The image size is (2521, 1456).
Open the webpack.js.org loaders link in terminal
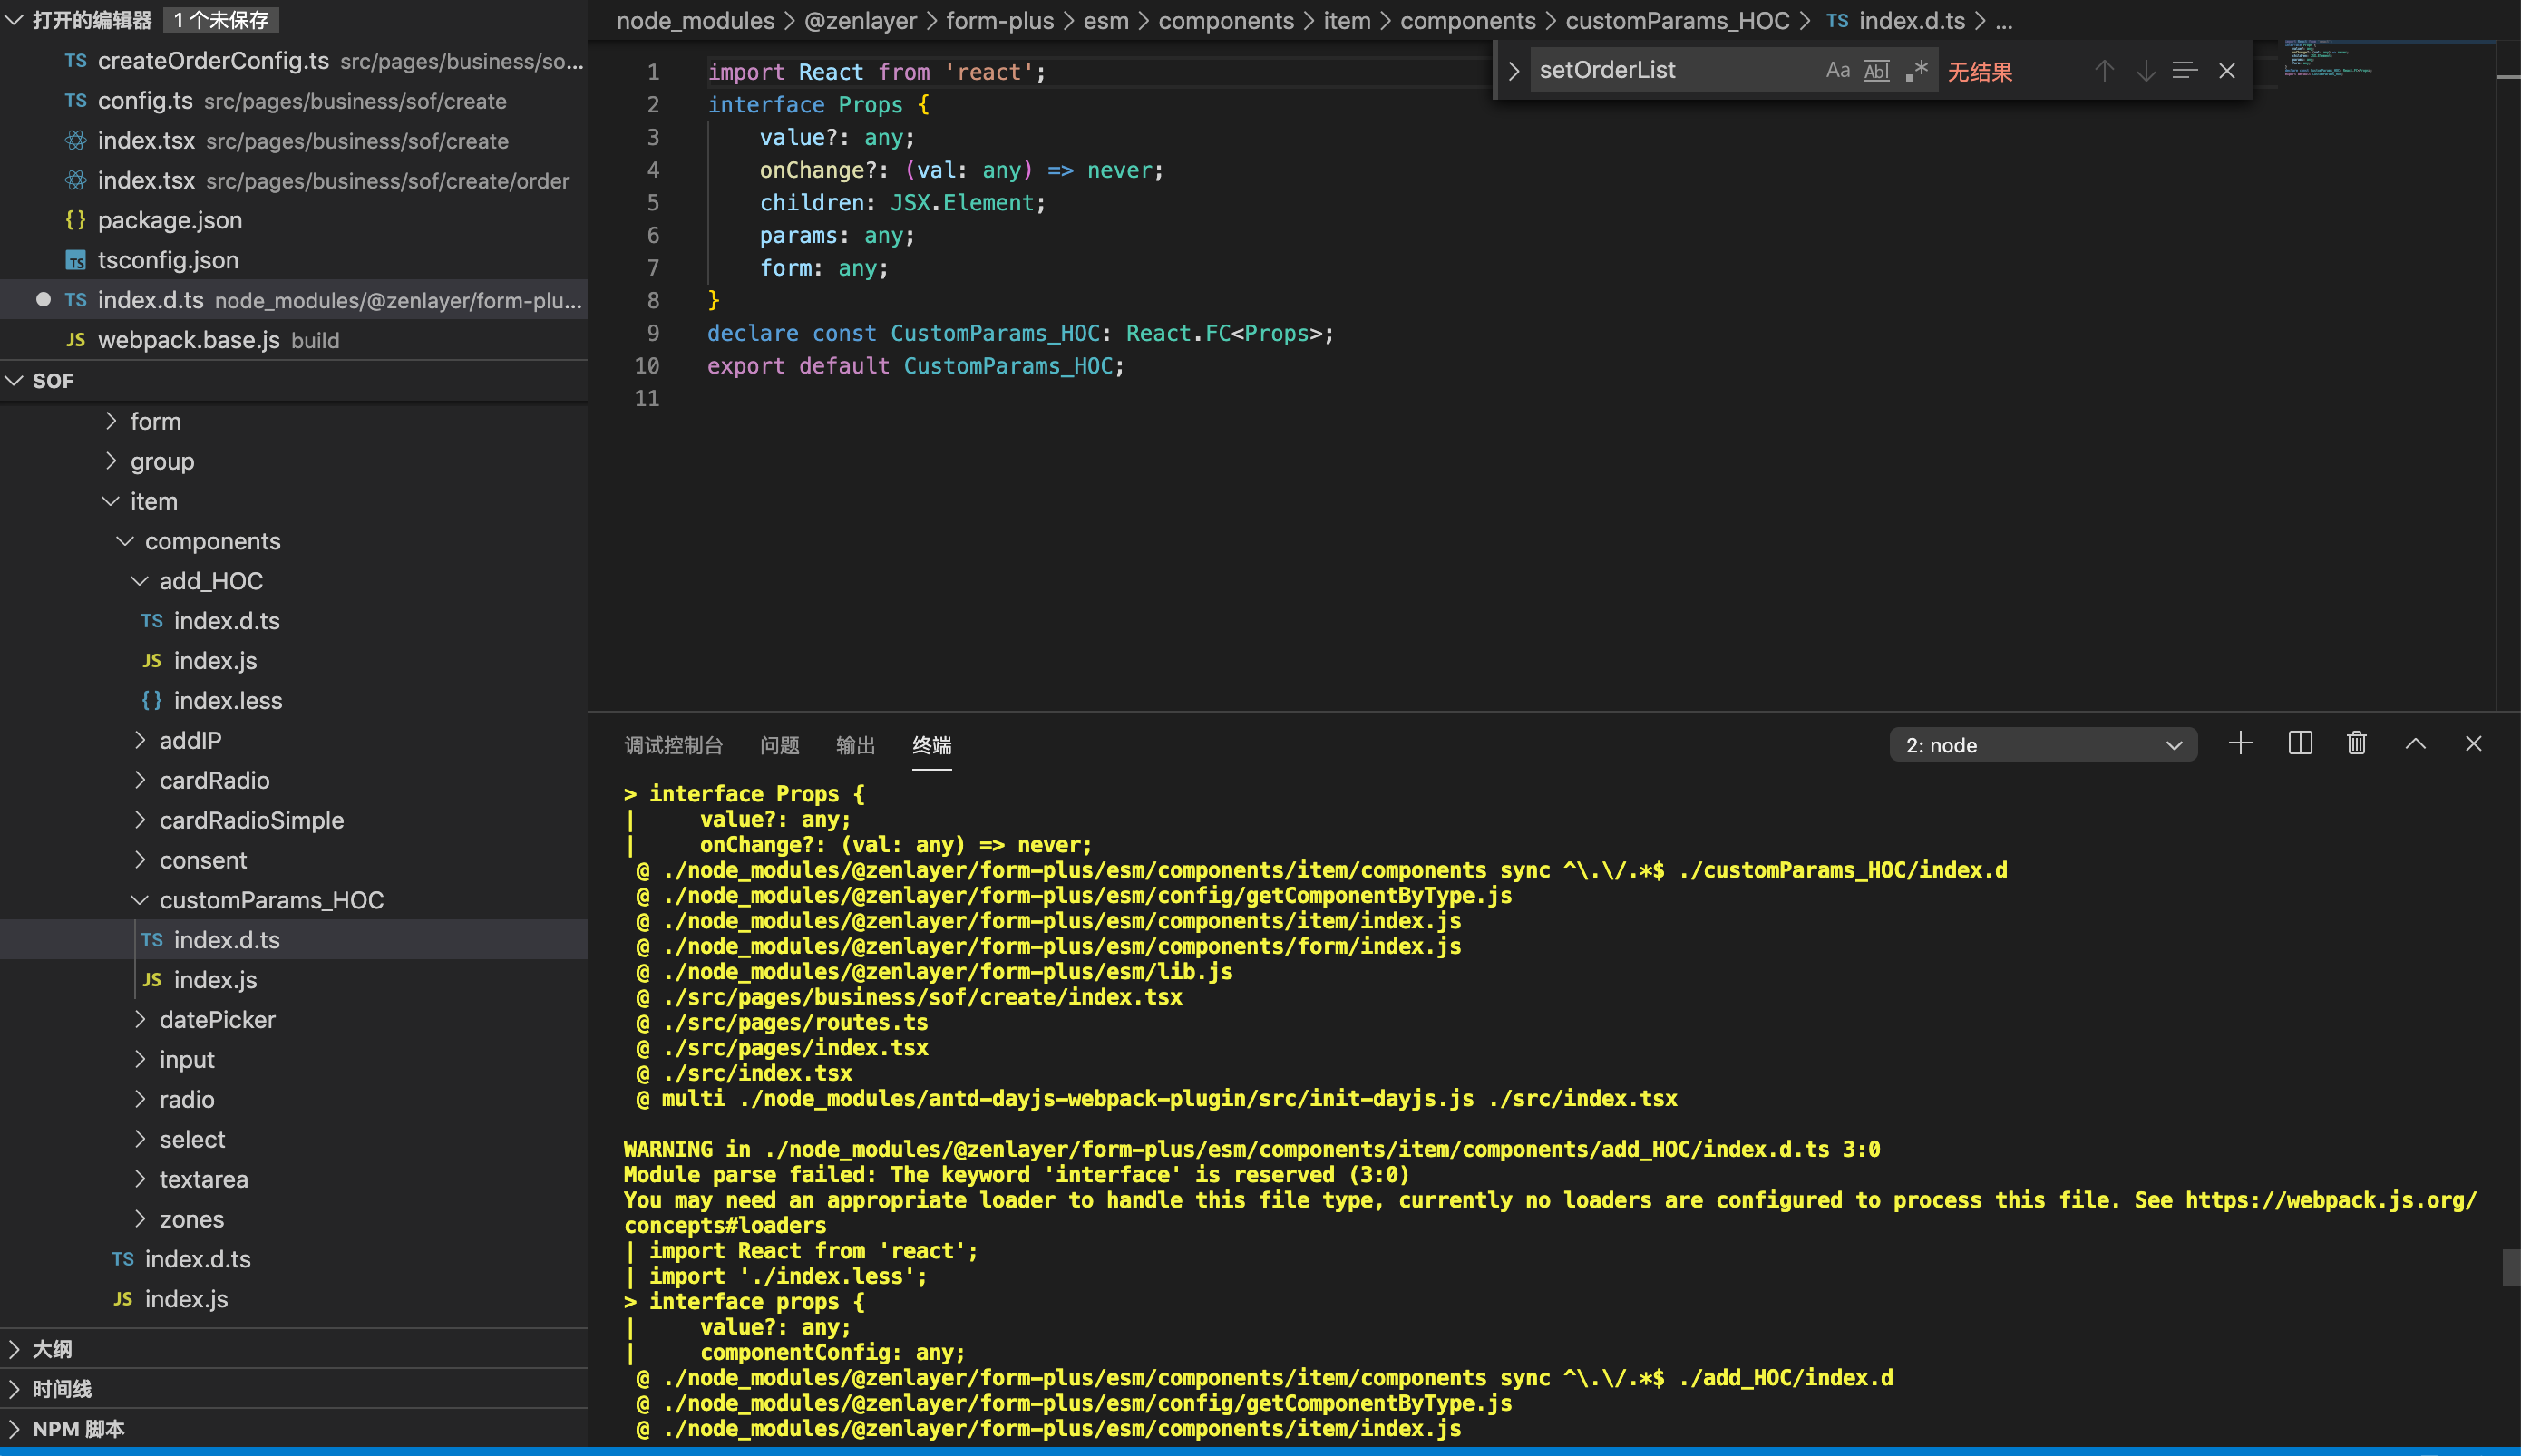[x=2330, y=1200]
